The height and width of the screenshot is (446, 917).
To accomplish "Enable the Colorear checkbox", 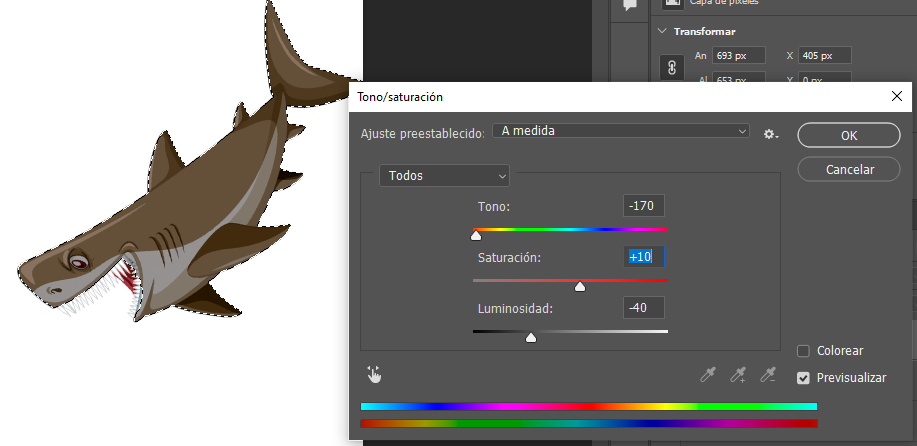I will click(x=803, y=351).
